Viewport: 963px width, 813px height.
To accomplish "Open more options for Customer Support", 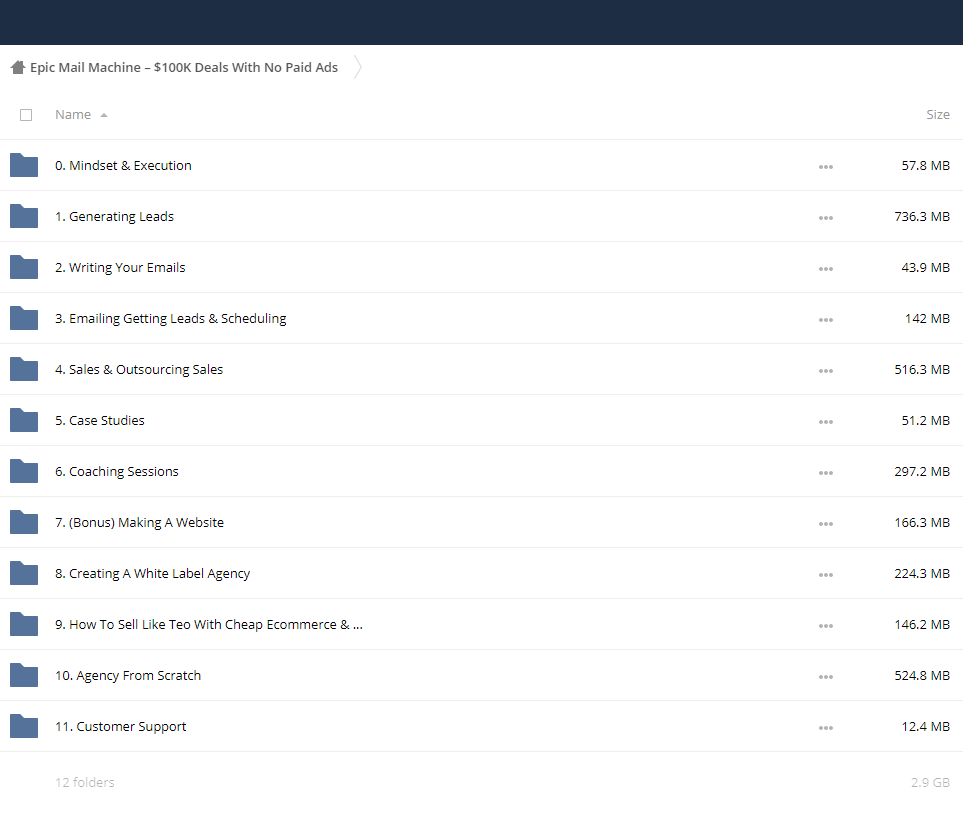I will pyautogui.click(x=825, y=728).
